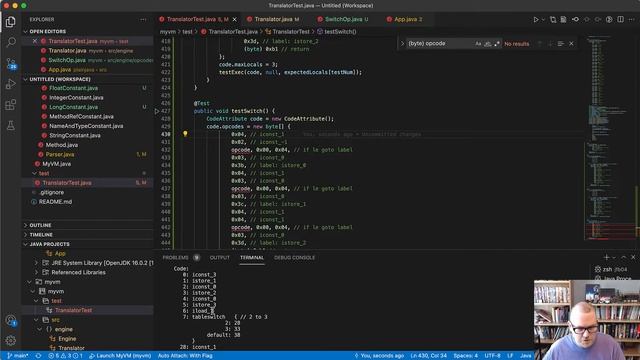Collapse the test folder in workspace tree

tap(34, 173)
